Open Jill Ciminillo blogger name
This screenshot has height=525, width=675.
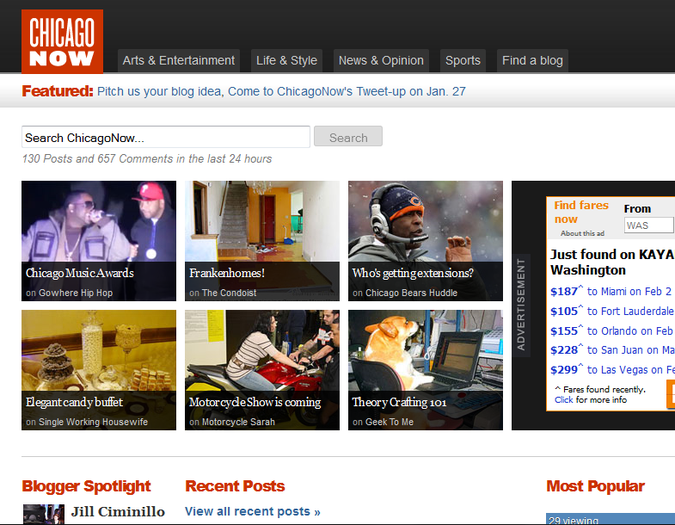point(118,512)
